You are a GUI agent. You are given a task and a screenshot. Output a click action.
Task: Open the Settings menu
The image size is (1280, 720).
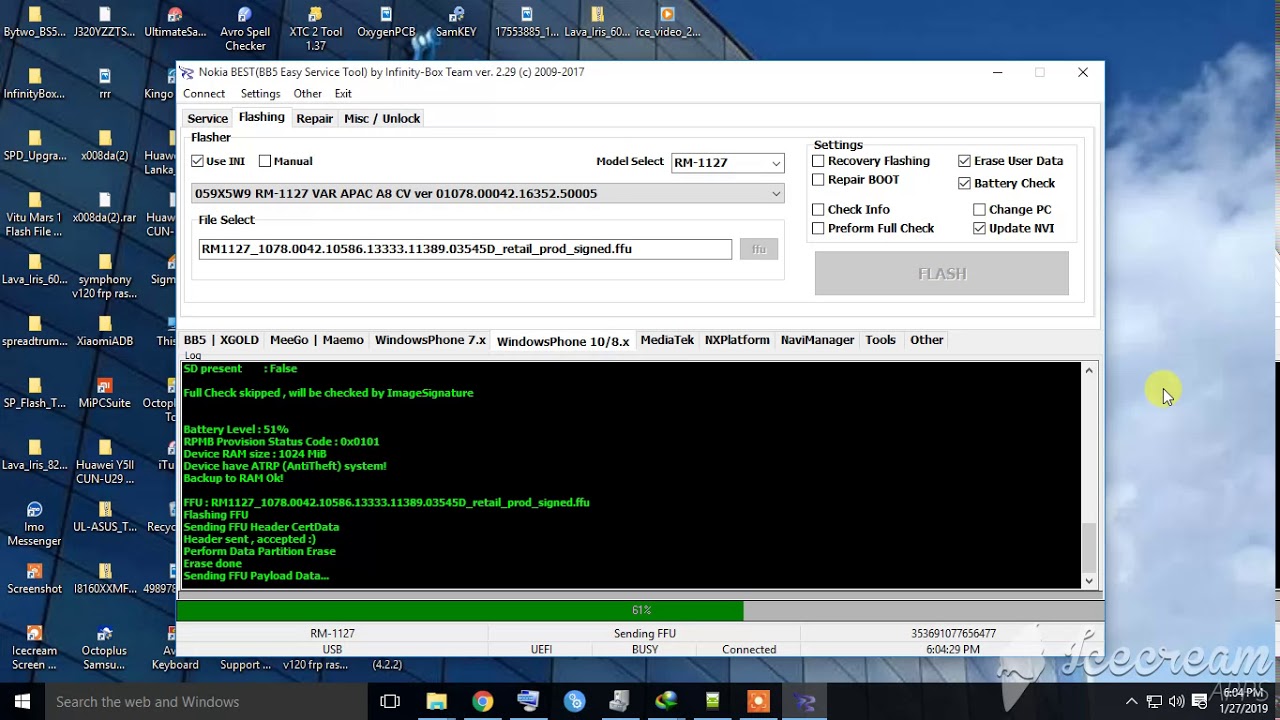[x=260, y=93]
